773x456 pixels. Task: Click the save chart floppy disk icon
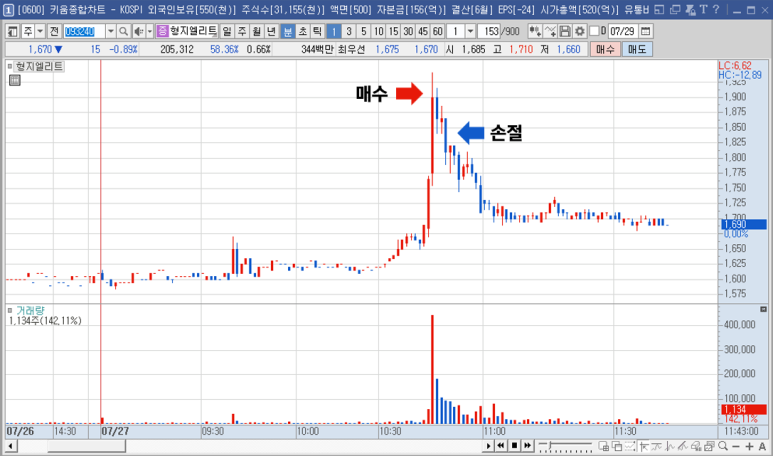point(565,32)
